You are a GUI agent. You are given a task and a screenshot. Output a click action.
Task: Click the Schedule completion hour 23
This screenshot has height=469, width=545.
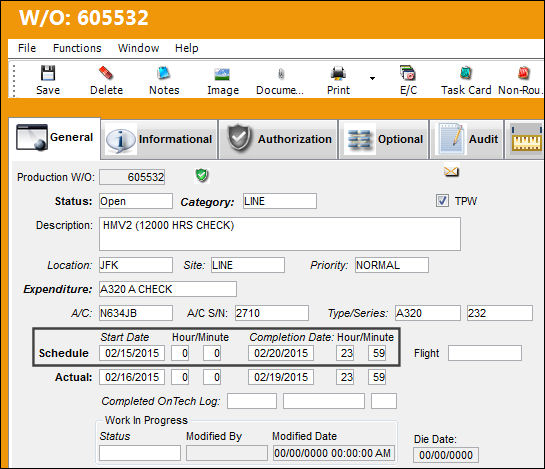(345, 353)
